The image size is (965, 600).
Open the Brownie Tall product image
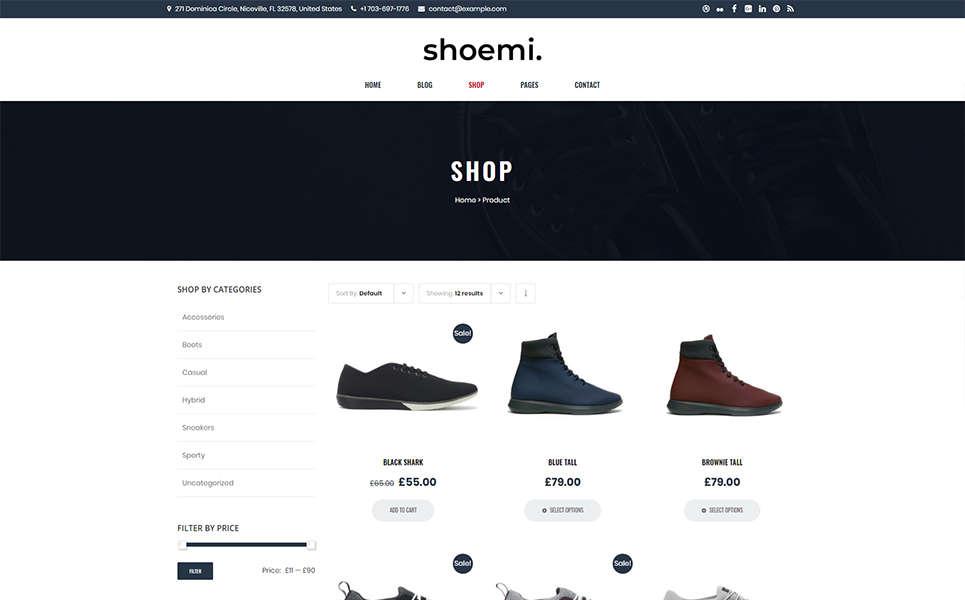(723, 376)
